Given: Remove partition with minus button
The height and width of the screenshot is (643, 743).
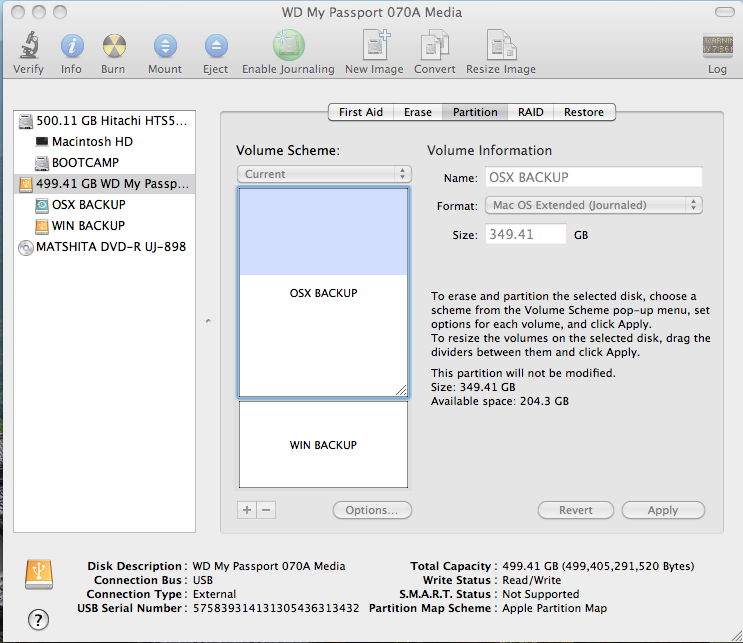Looking at the screenshot, I should pyautogui.click(x=266, y=510).
